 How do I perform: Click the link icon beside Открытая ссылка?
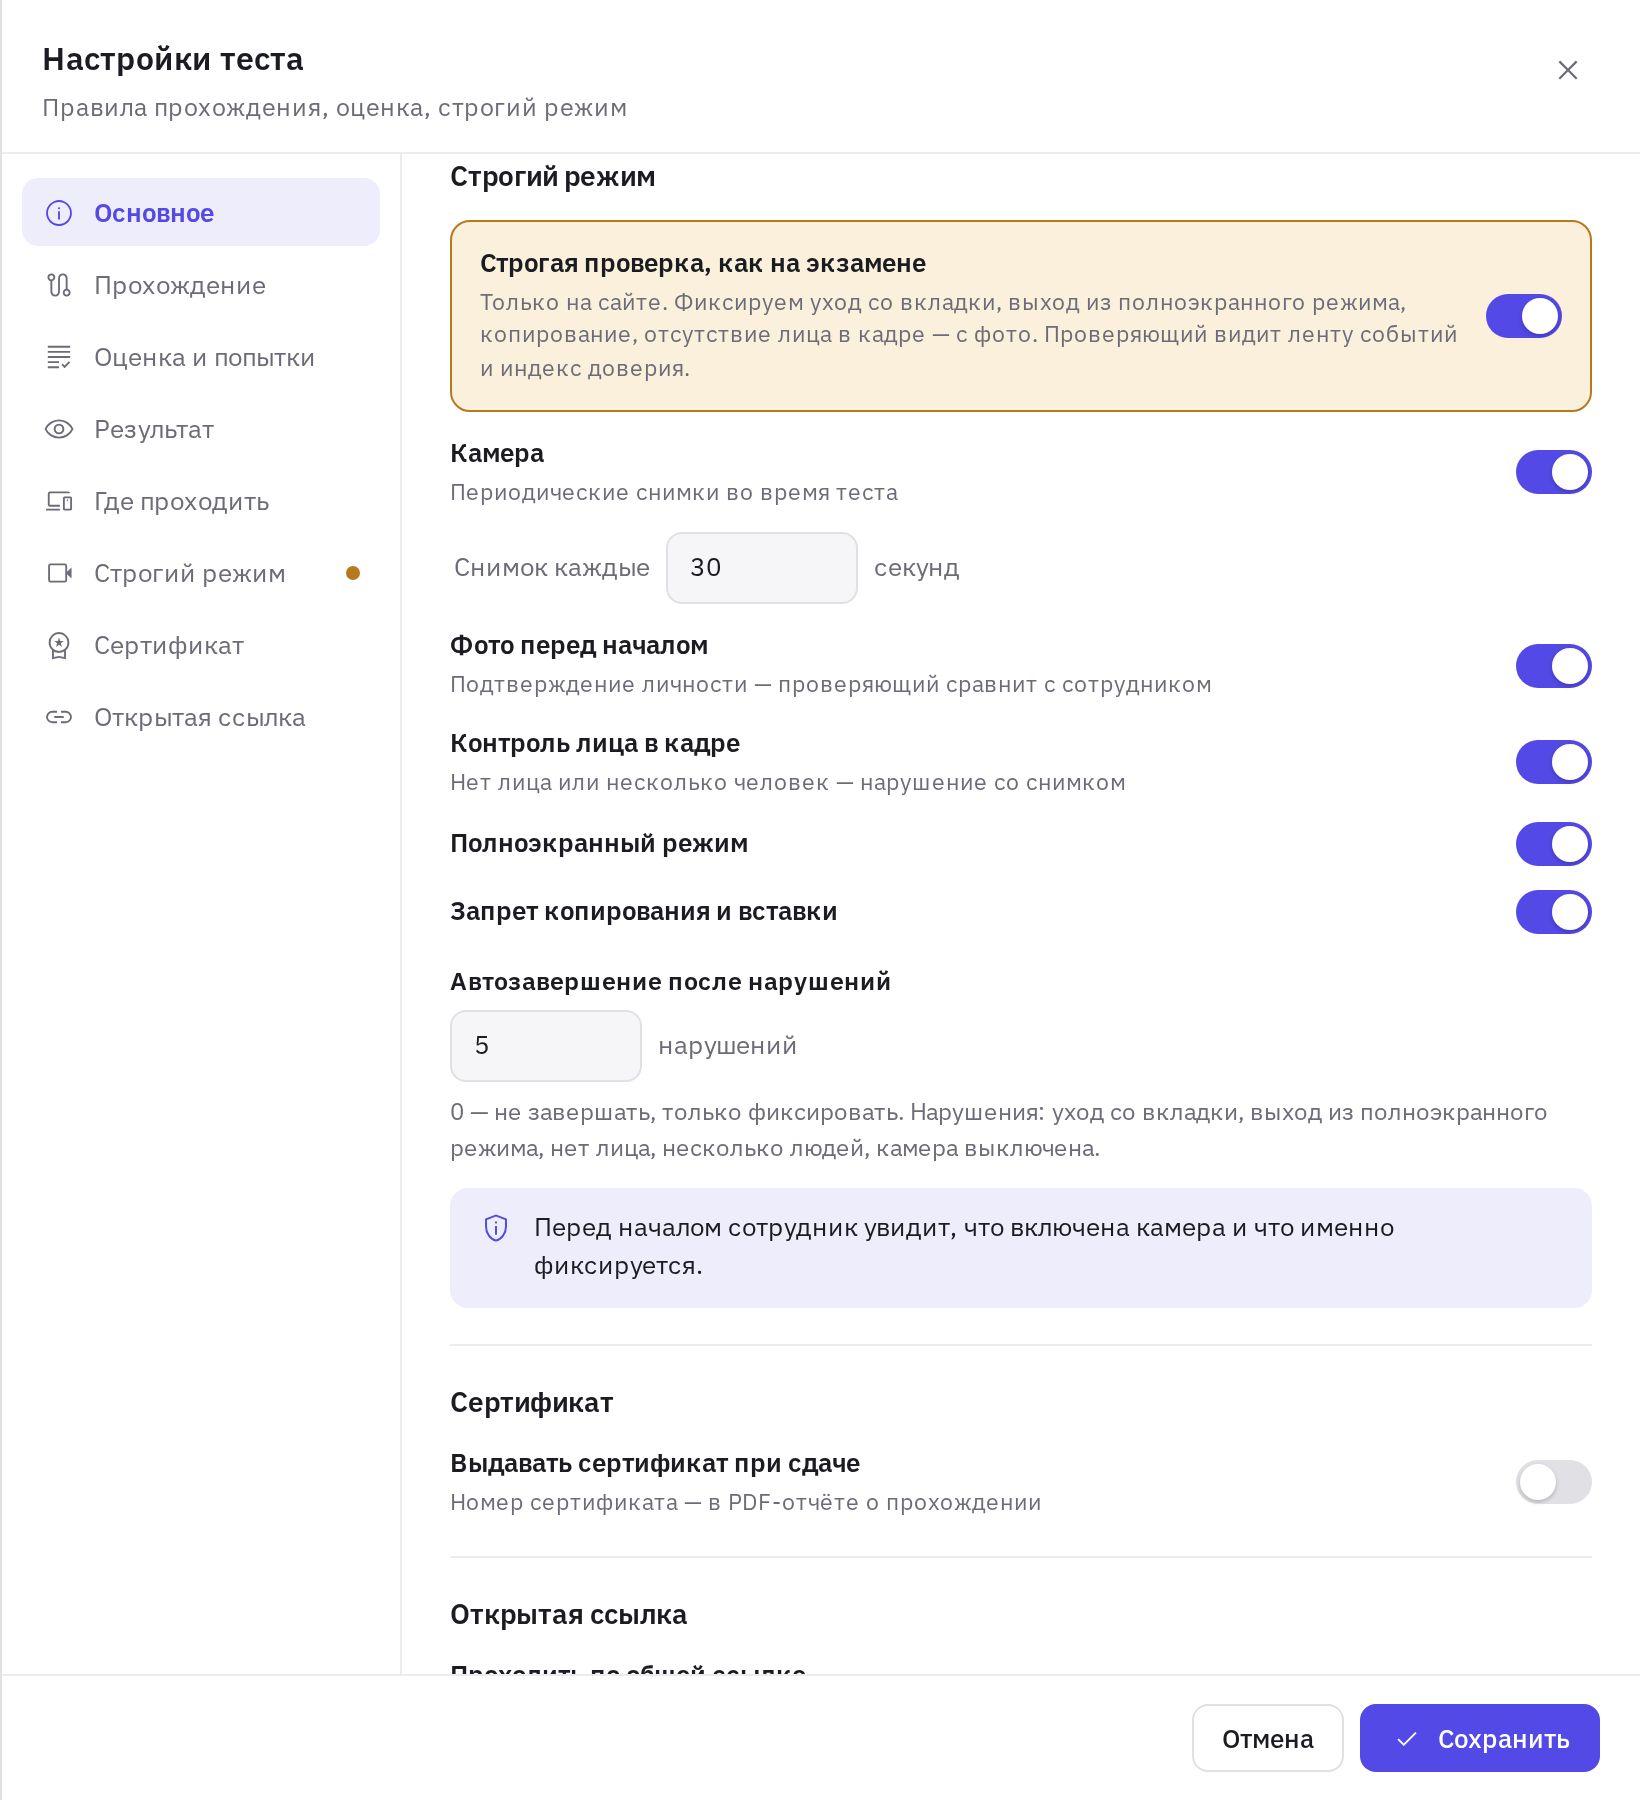point(59,717)
